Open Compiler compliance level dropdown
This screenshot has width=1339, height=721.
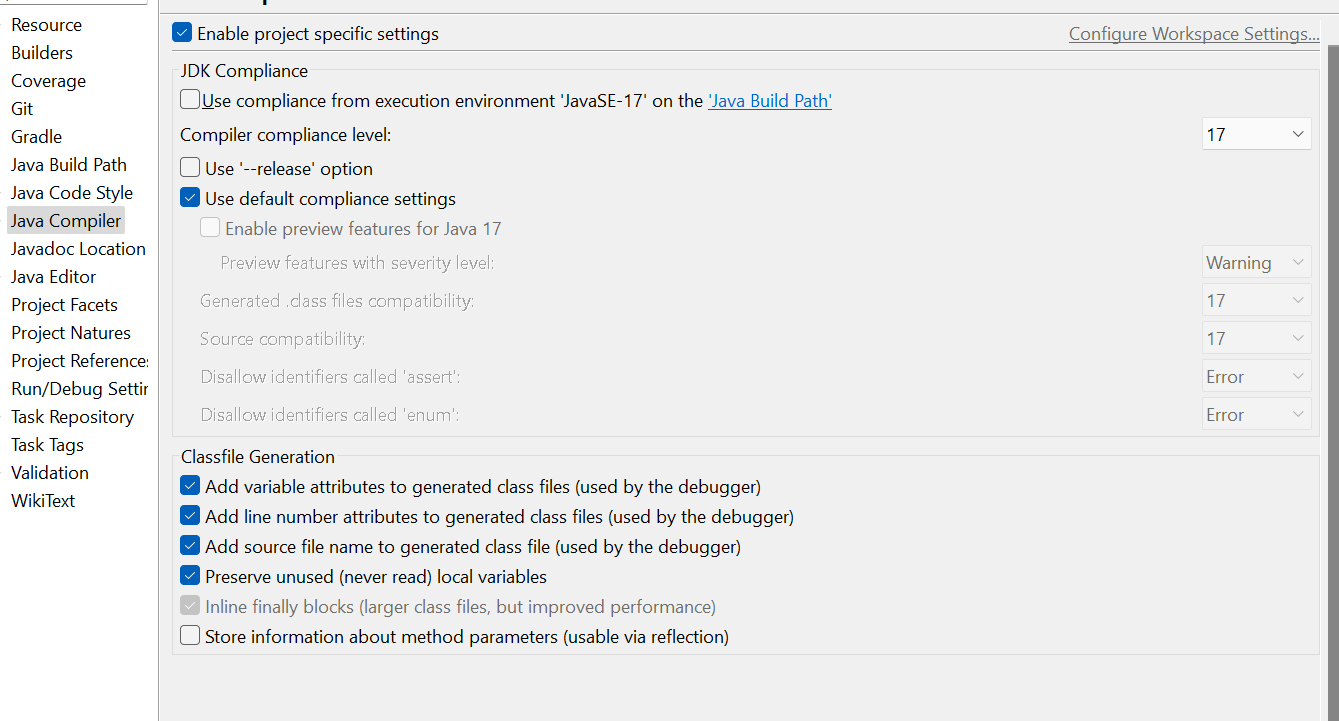(x=1256, y=134)
